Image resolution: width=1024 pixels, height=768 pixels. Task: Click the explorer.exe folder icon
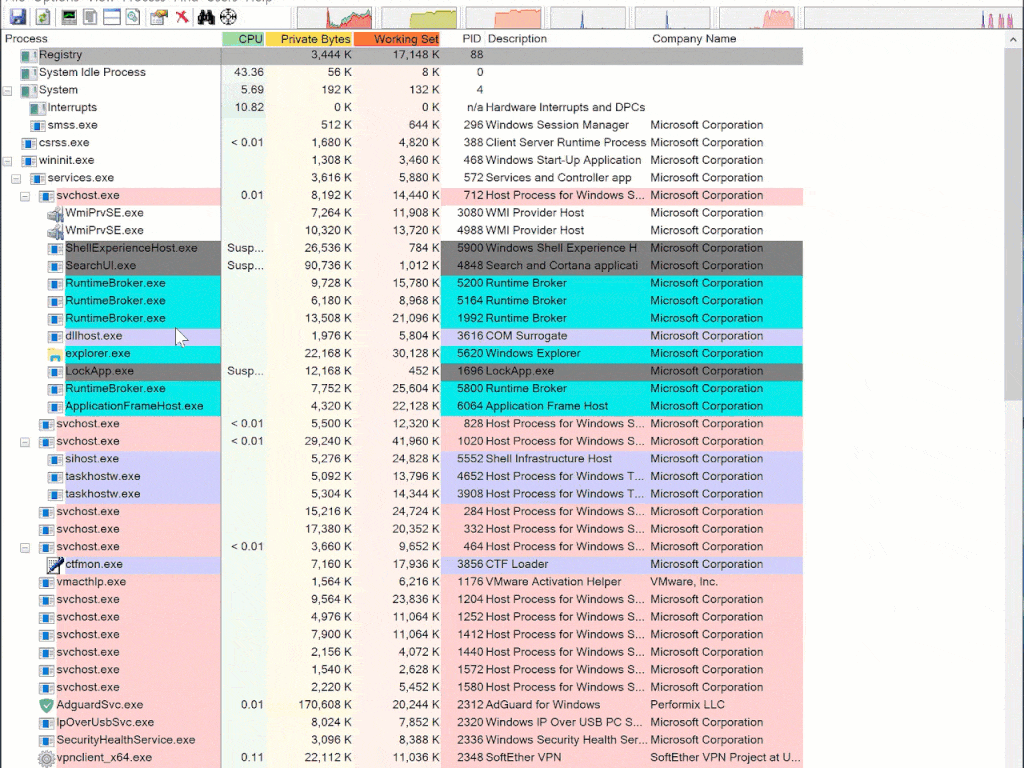pos(55,354)
